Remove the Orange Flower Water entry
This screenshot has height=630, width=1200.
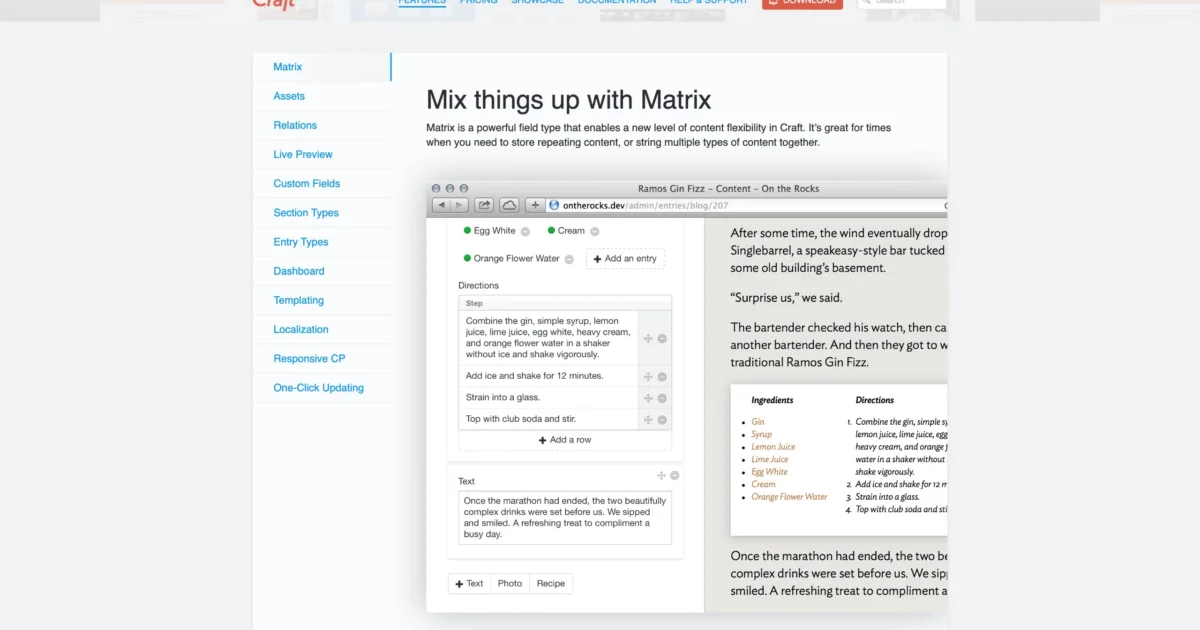click(569, 259)
